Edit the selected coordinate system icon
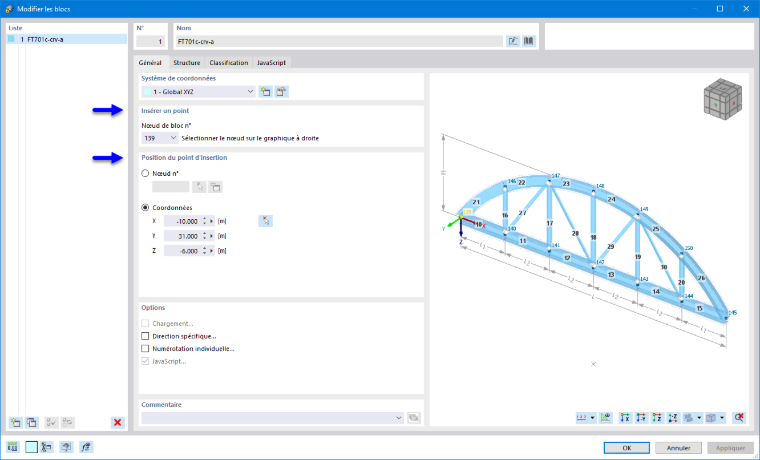Screen dimensions: 760x460 (x=281, y=92)
